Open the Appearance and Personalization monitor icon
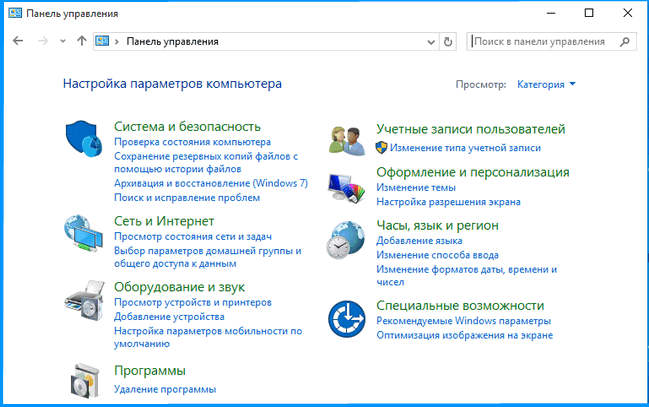This screenshot has height=407, width=649. tap(346, 188)
